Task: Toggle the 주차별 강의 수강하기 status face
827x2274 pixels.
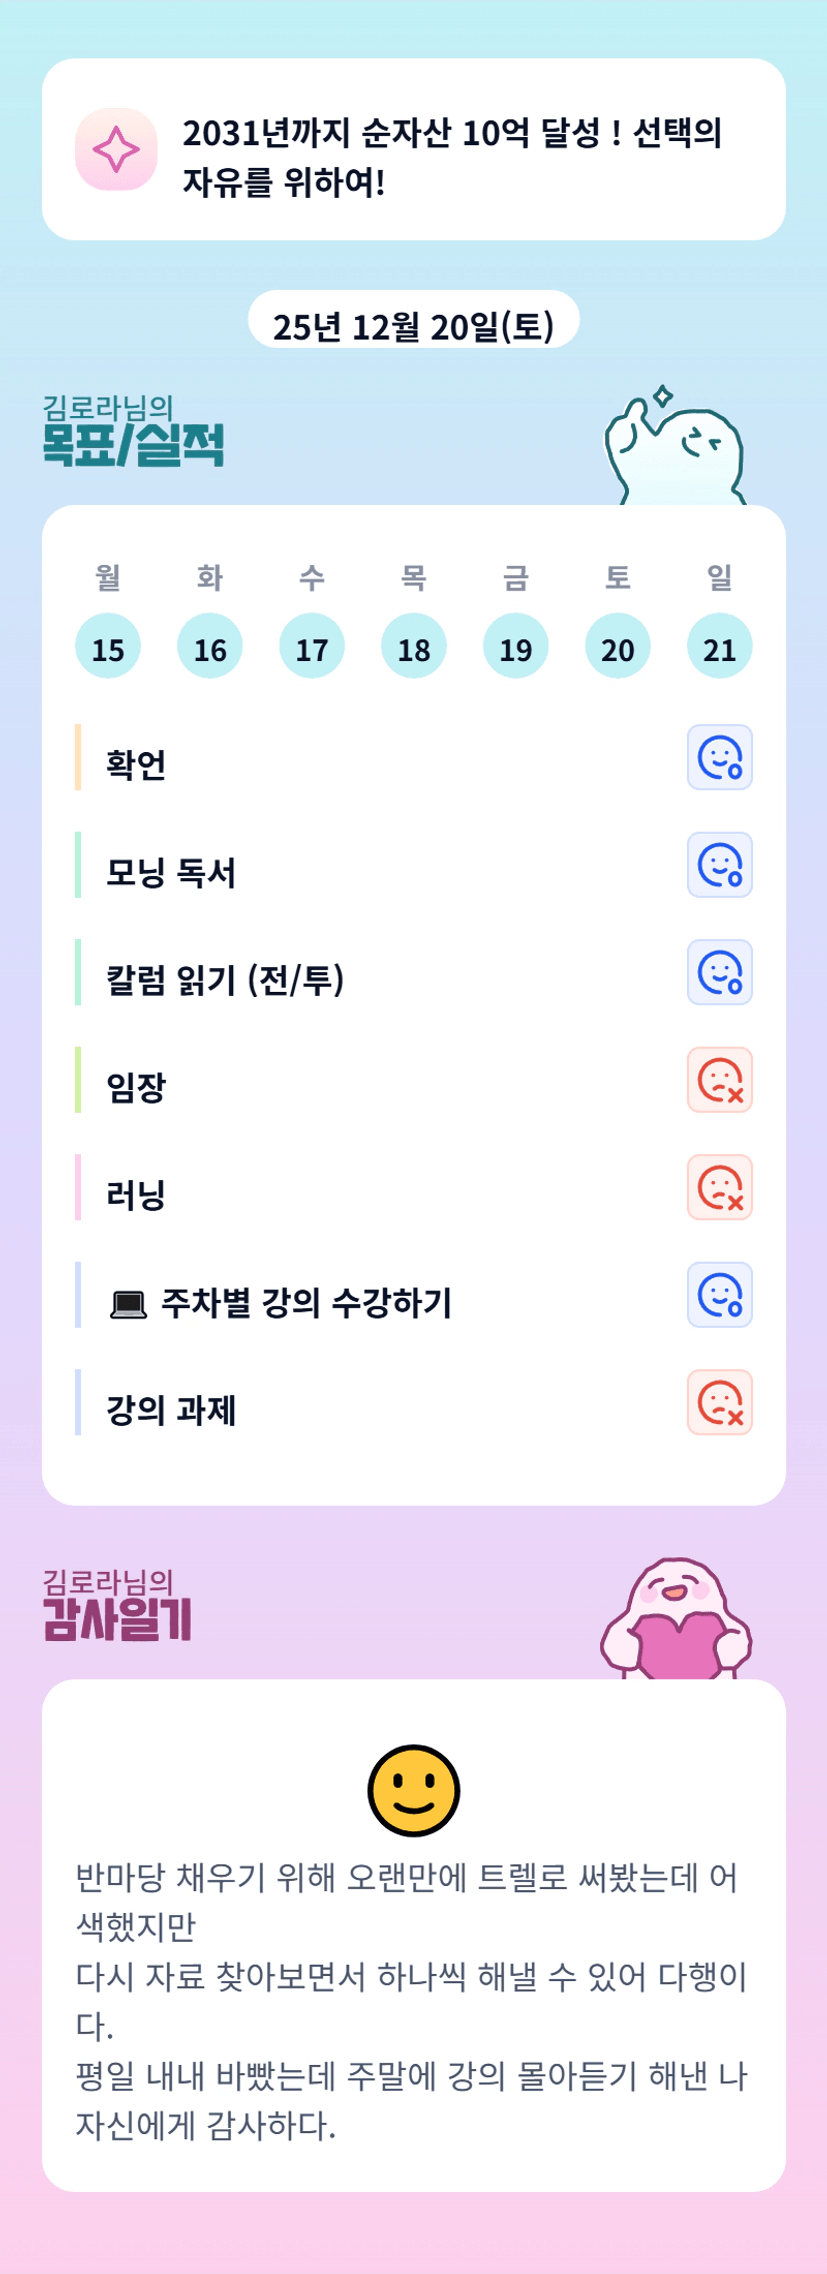Action: point(719,1295)
